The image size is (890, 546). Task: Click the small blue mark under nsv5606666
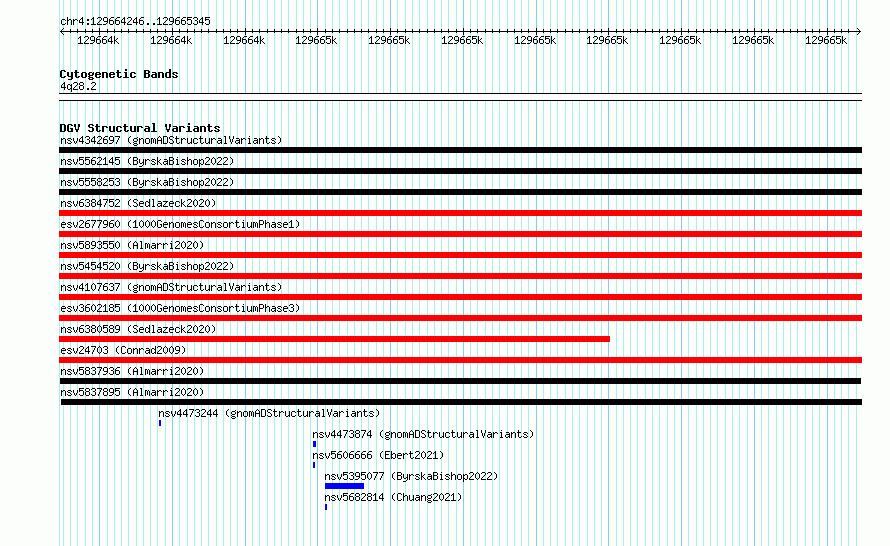coord(314,465)
